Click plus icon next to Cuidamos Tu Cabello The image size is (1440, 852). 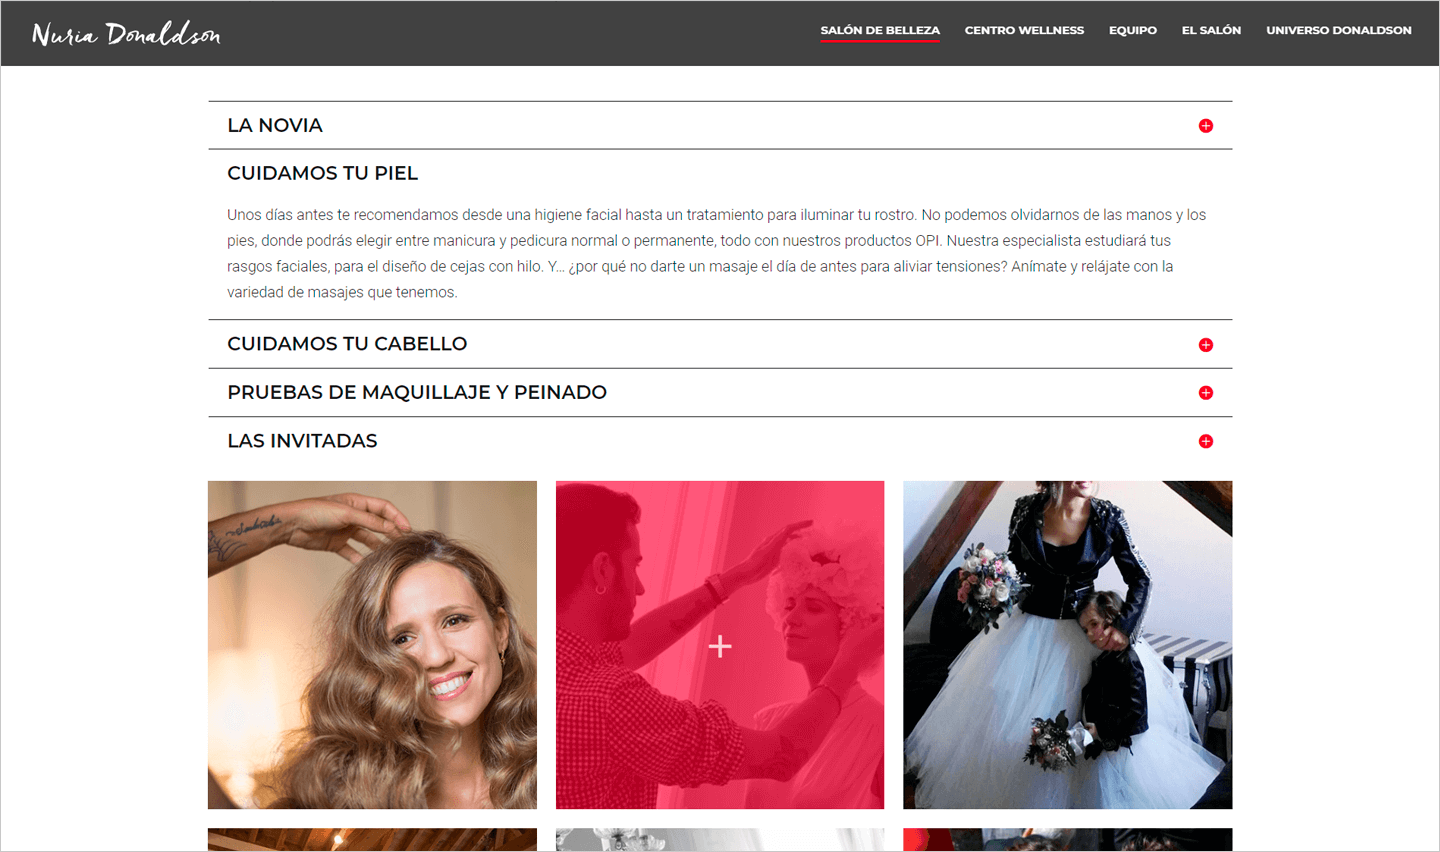[1205, 345]
